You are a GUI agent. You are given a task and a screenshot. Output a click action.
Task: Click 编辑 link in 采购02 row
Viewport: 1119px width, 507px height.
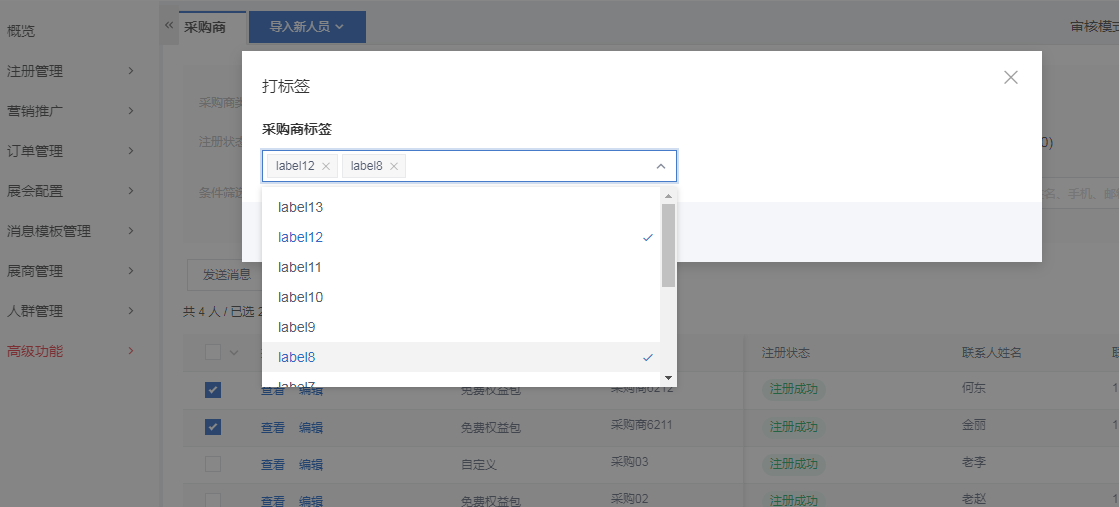(x=310, y=501)
